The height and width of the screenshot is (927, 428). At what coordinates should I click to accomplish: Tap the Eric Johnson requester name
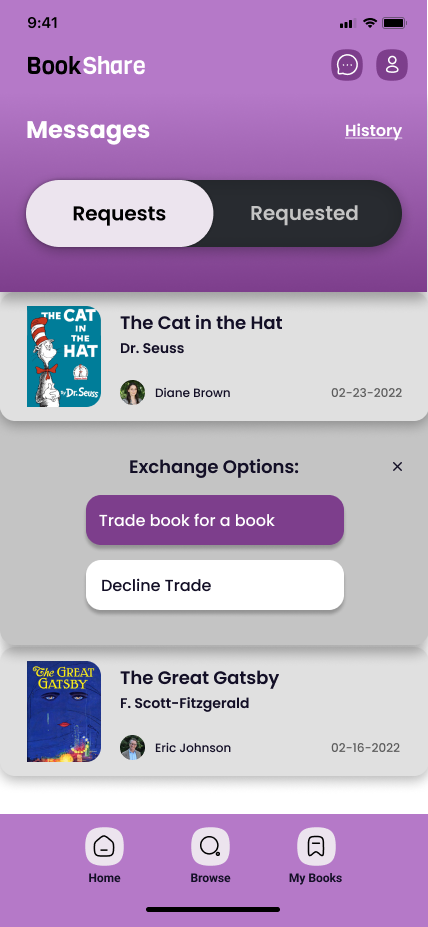pyautogui.click(x=193, y=748)
